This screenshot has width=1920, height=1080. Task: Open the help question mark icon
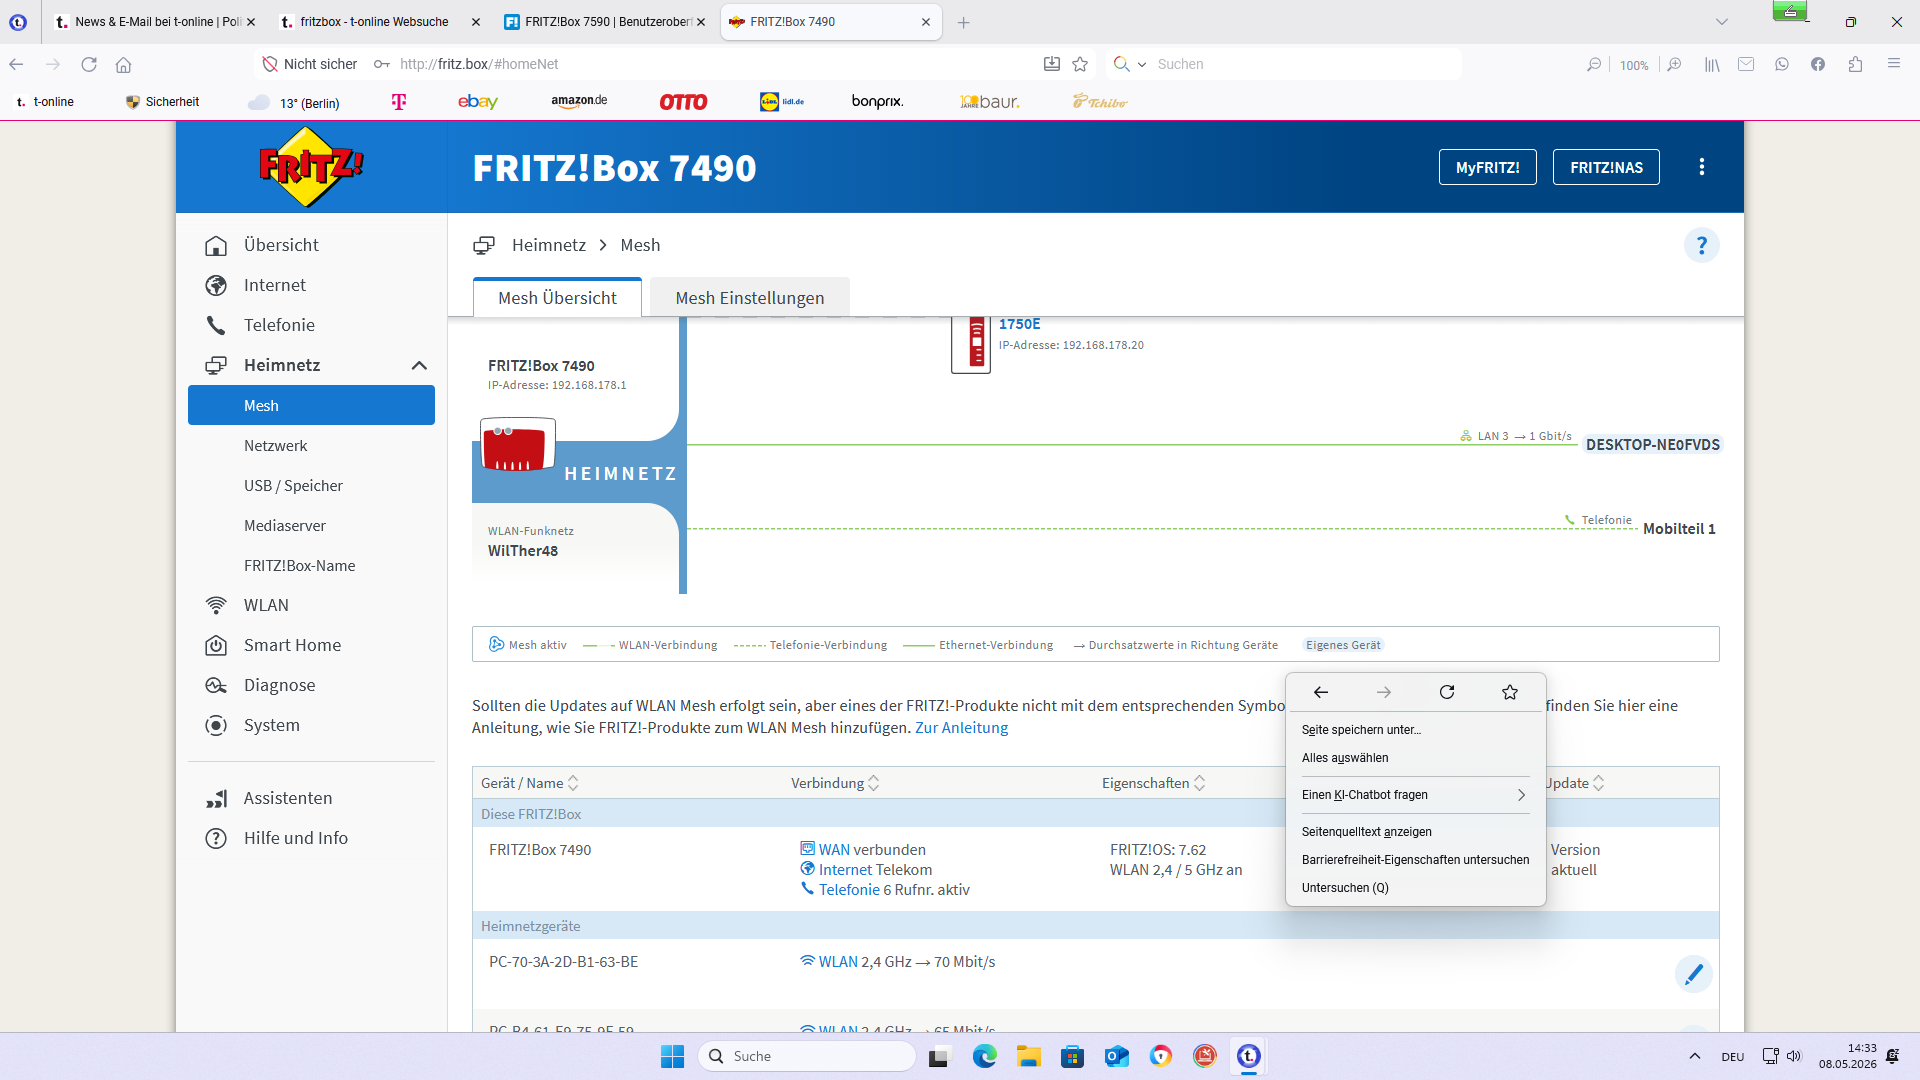(1701, 245)
